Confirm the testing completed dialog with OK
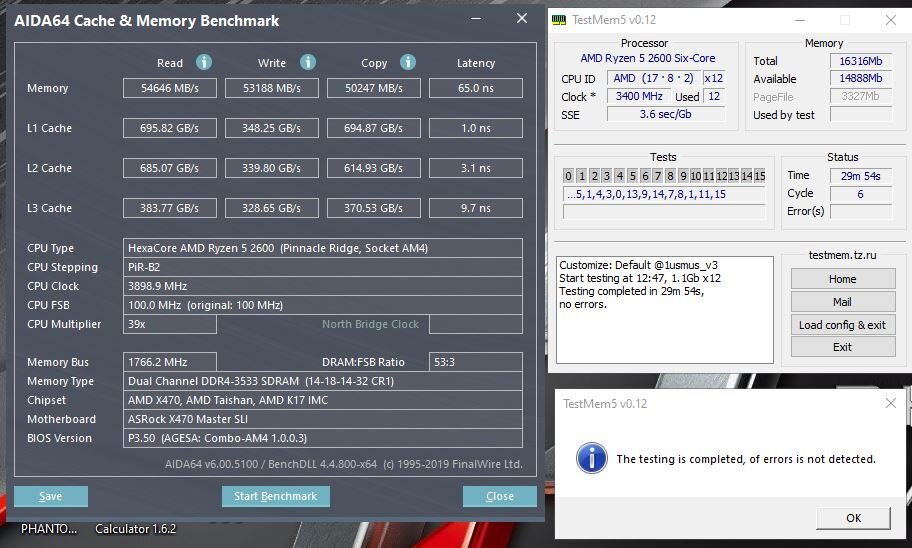912x548 pixels. click(x=853, y=518)
